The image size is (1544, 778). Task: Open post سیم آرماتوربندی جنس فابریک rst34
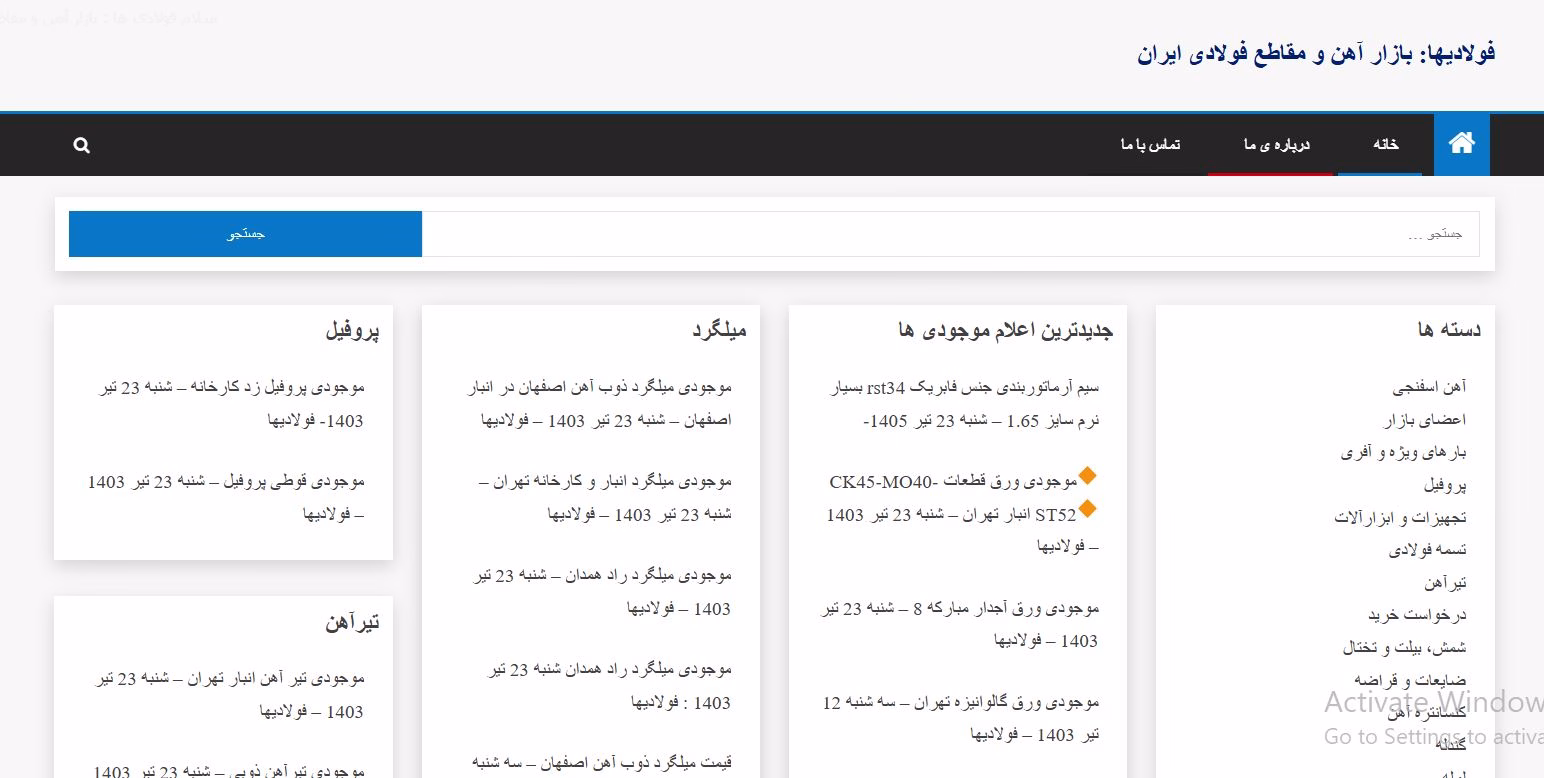965,403
